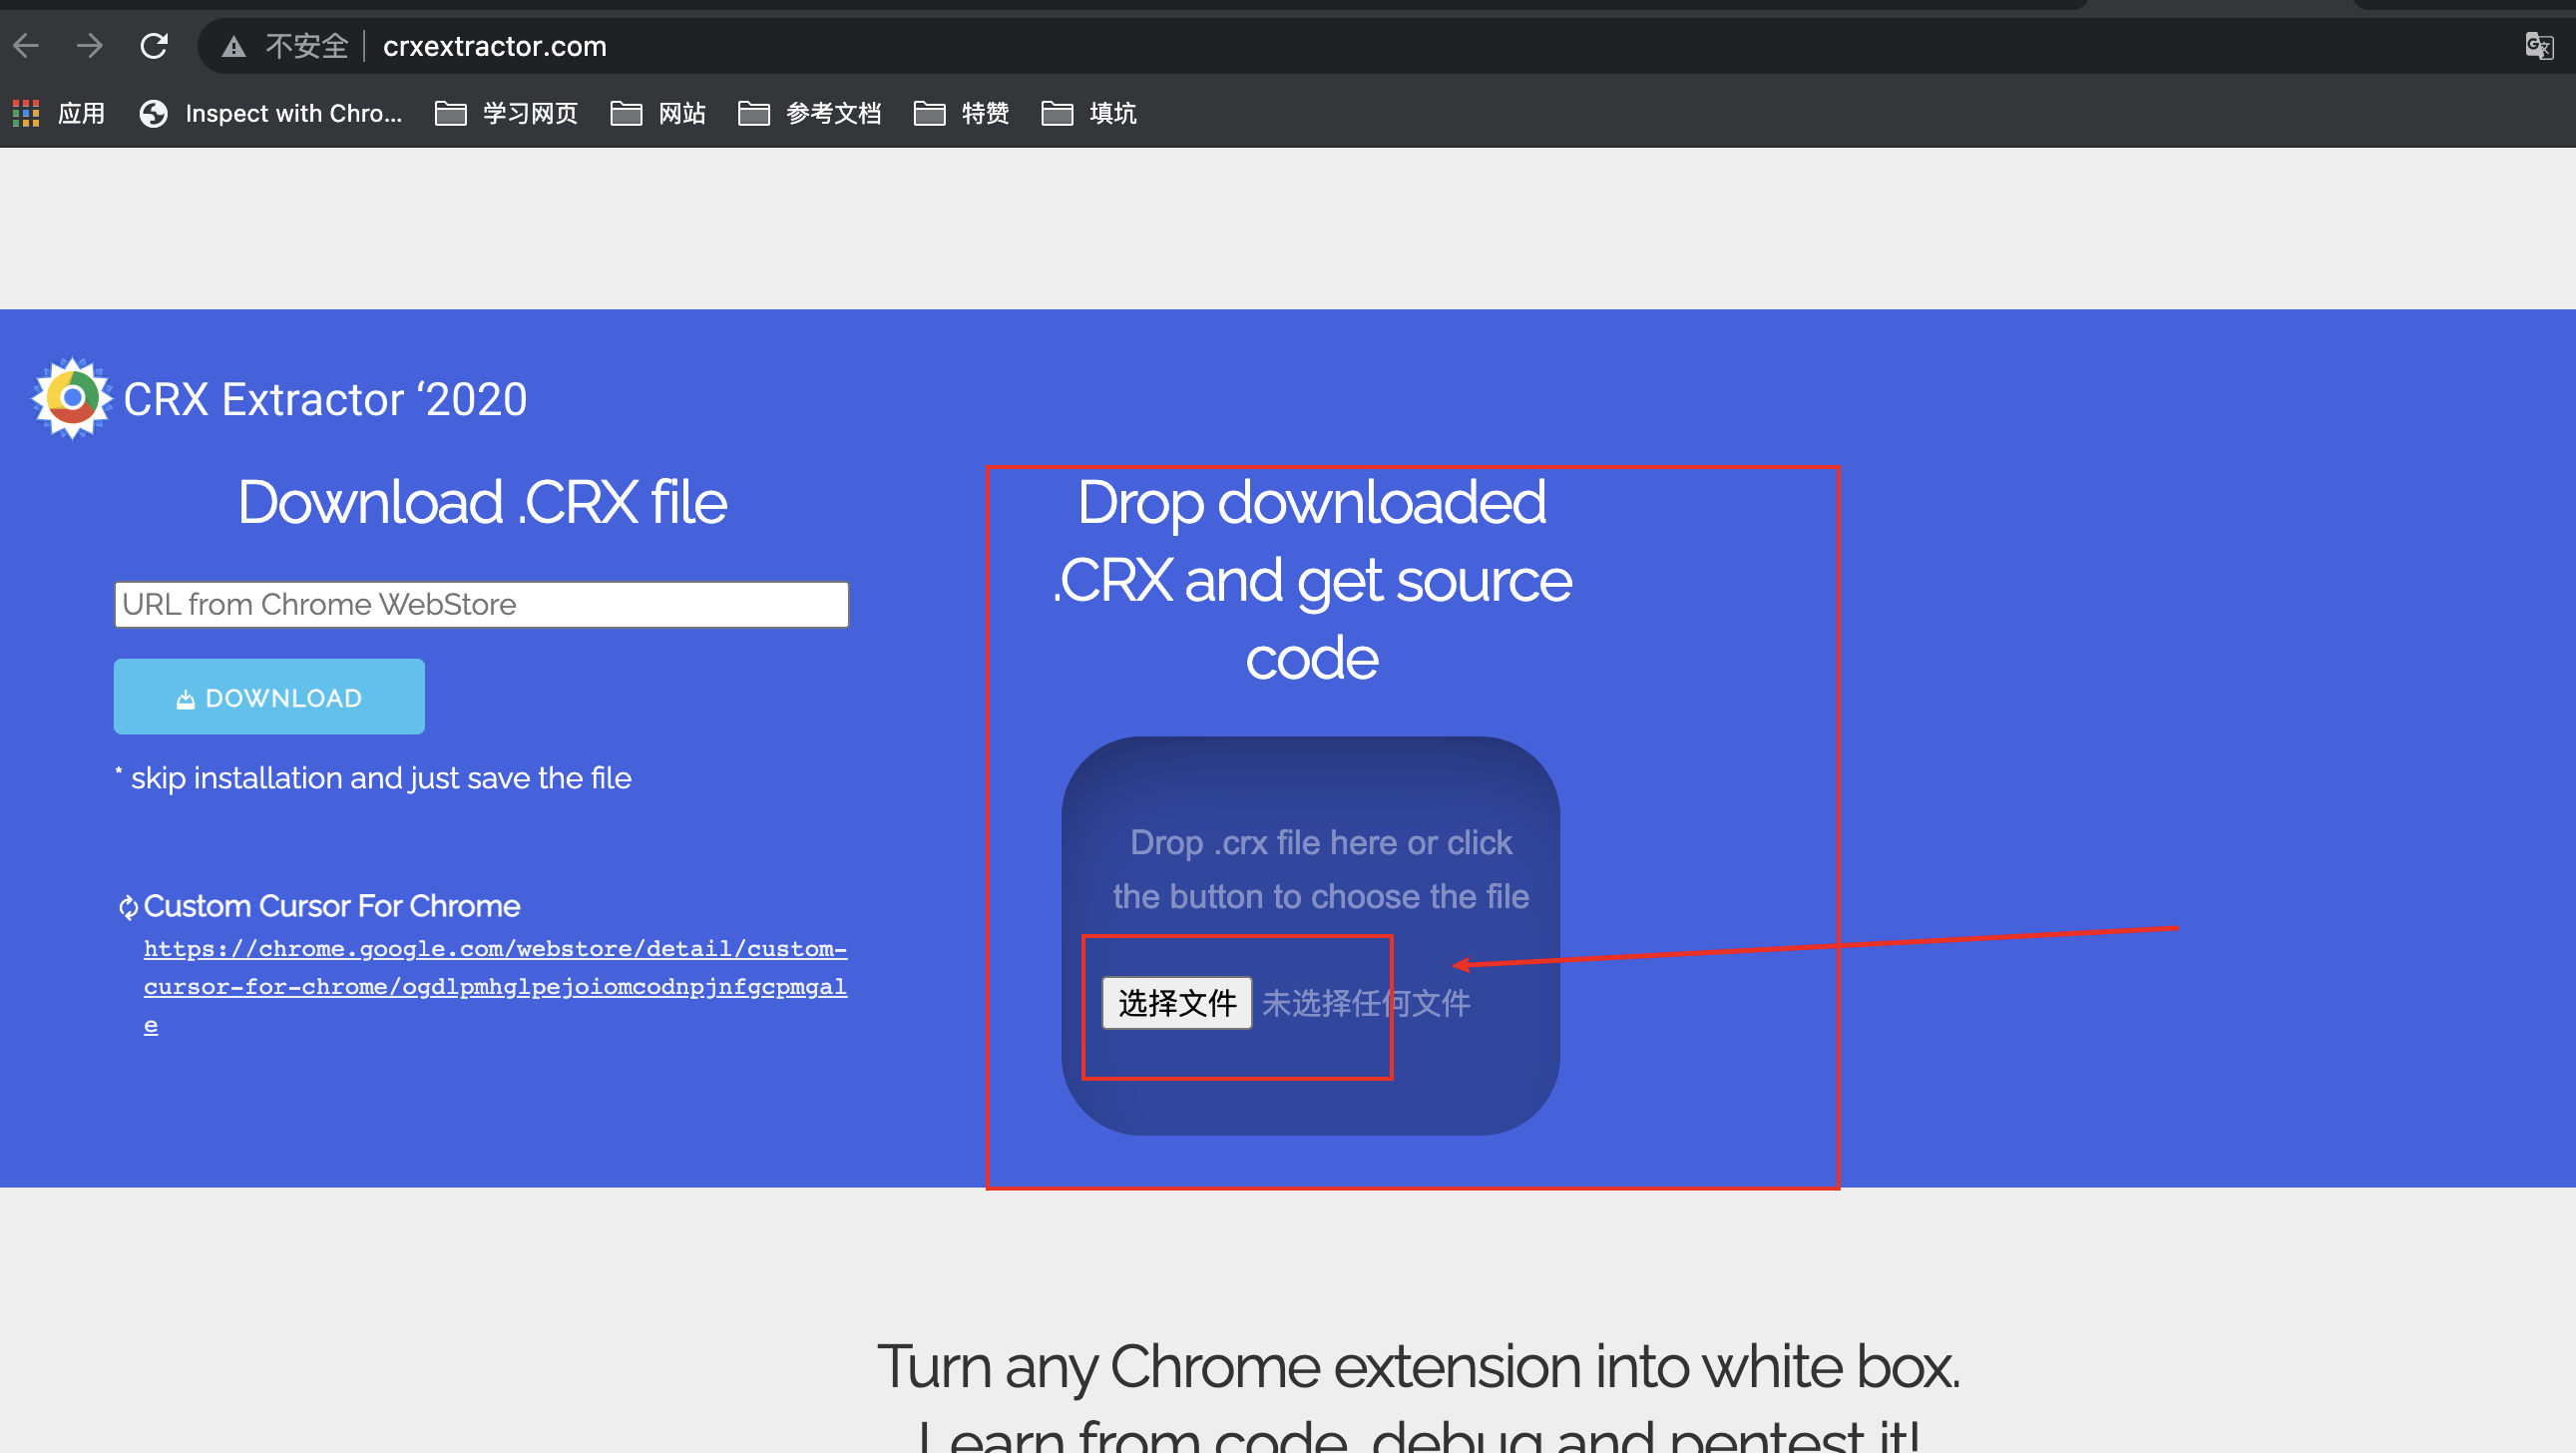
Task: Click the CRX Extractor Chrome logo icon
Action: coord(72,398)
